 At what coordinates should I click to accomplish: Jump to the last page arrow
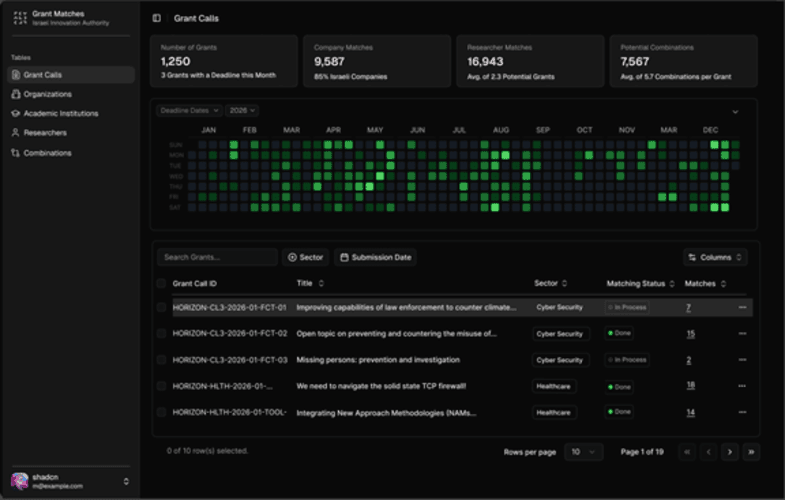tap(751, 452)
